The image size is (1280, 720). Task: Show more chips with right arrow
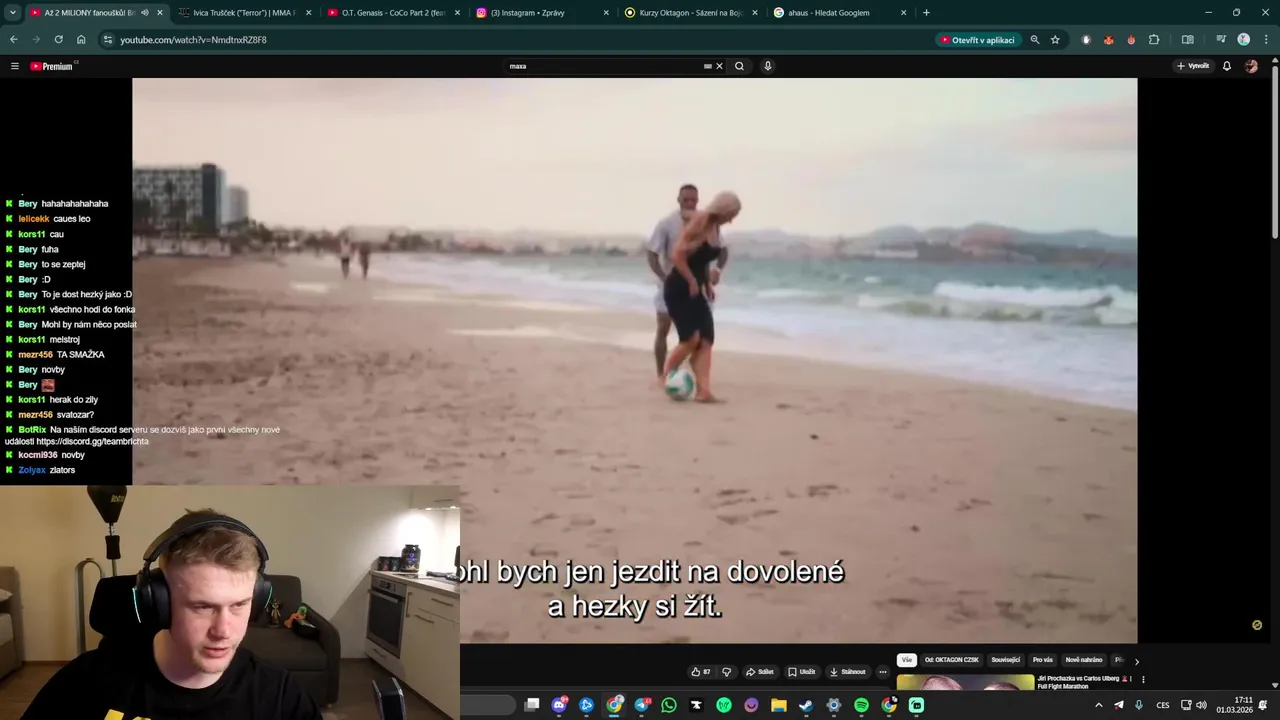coord(1136,661)
